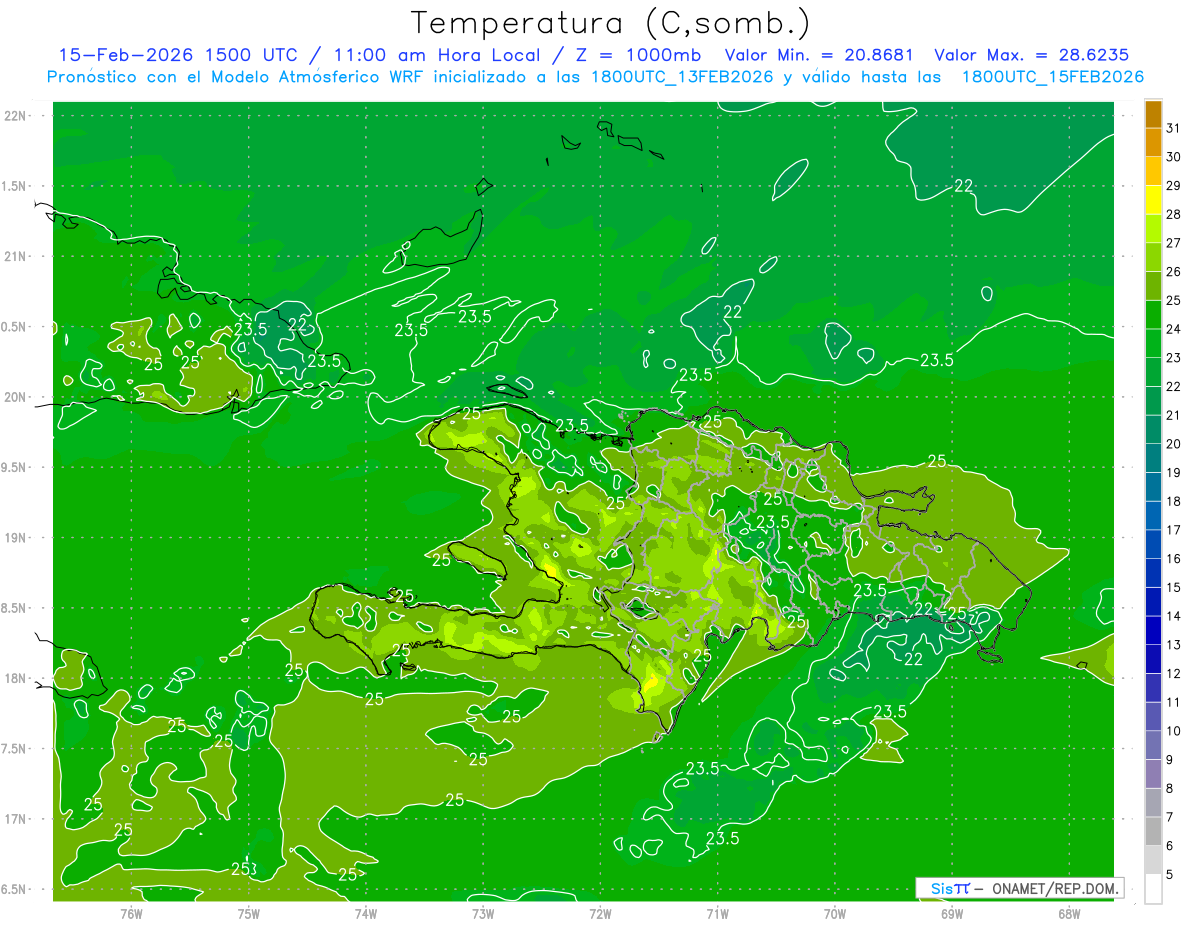
Task: Click the "74W" longitude axis label
Action: click(366, 913)
